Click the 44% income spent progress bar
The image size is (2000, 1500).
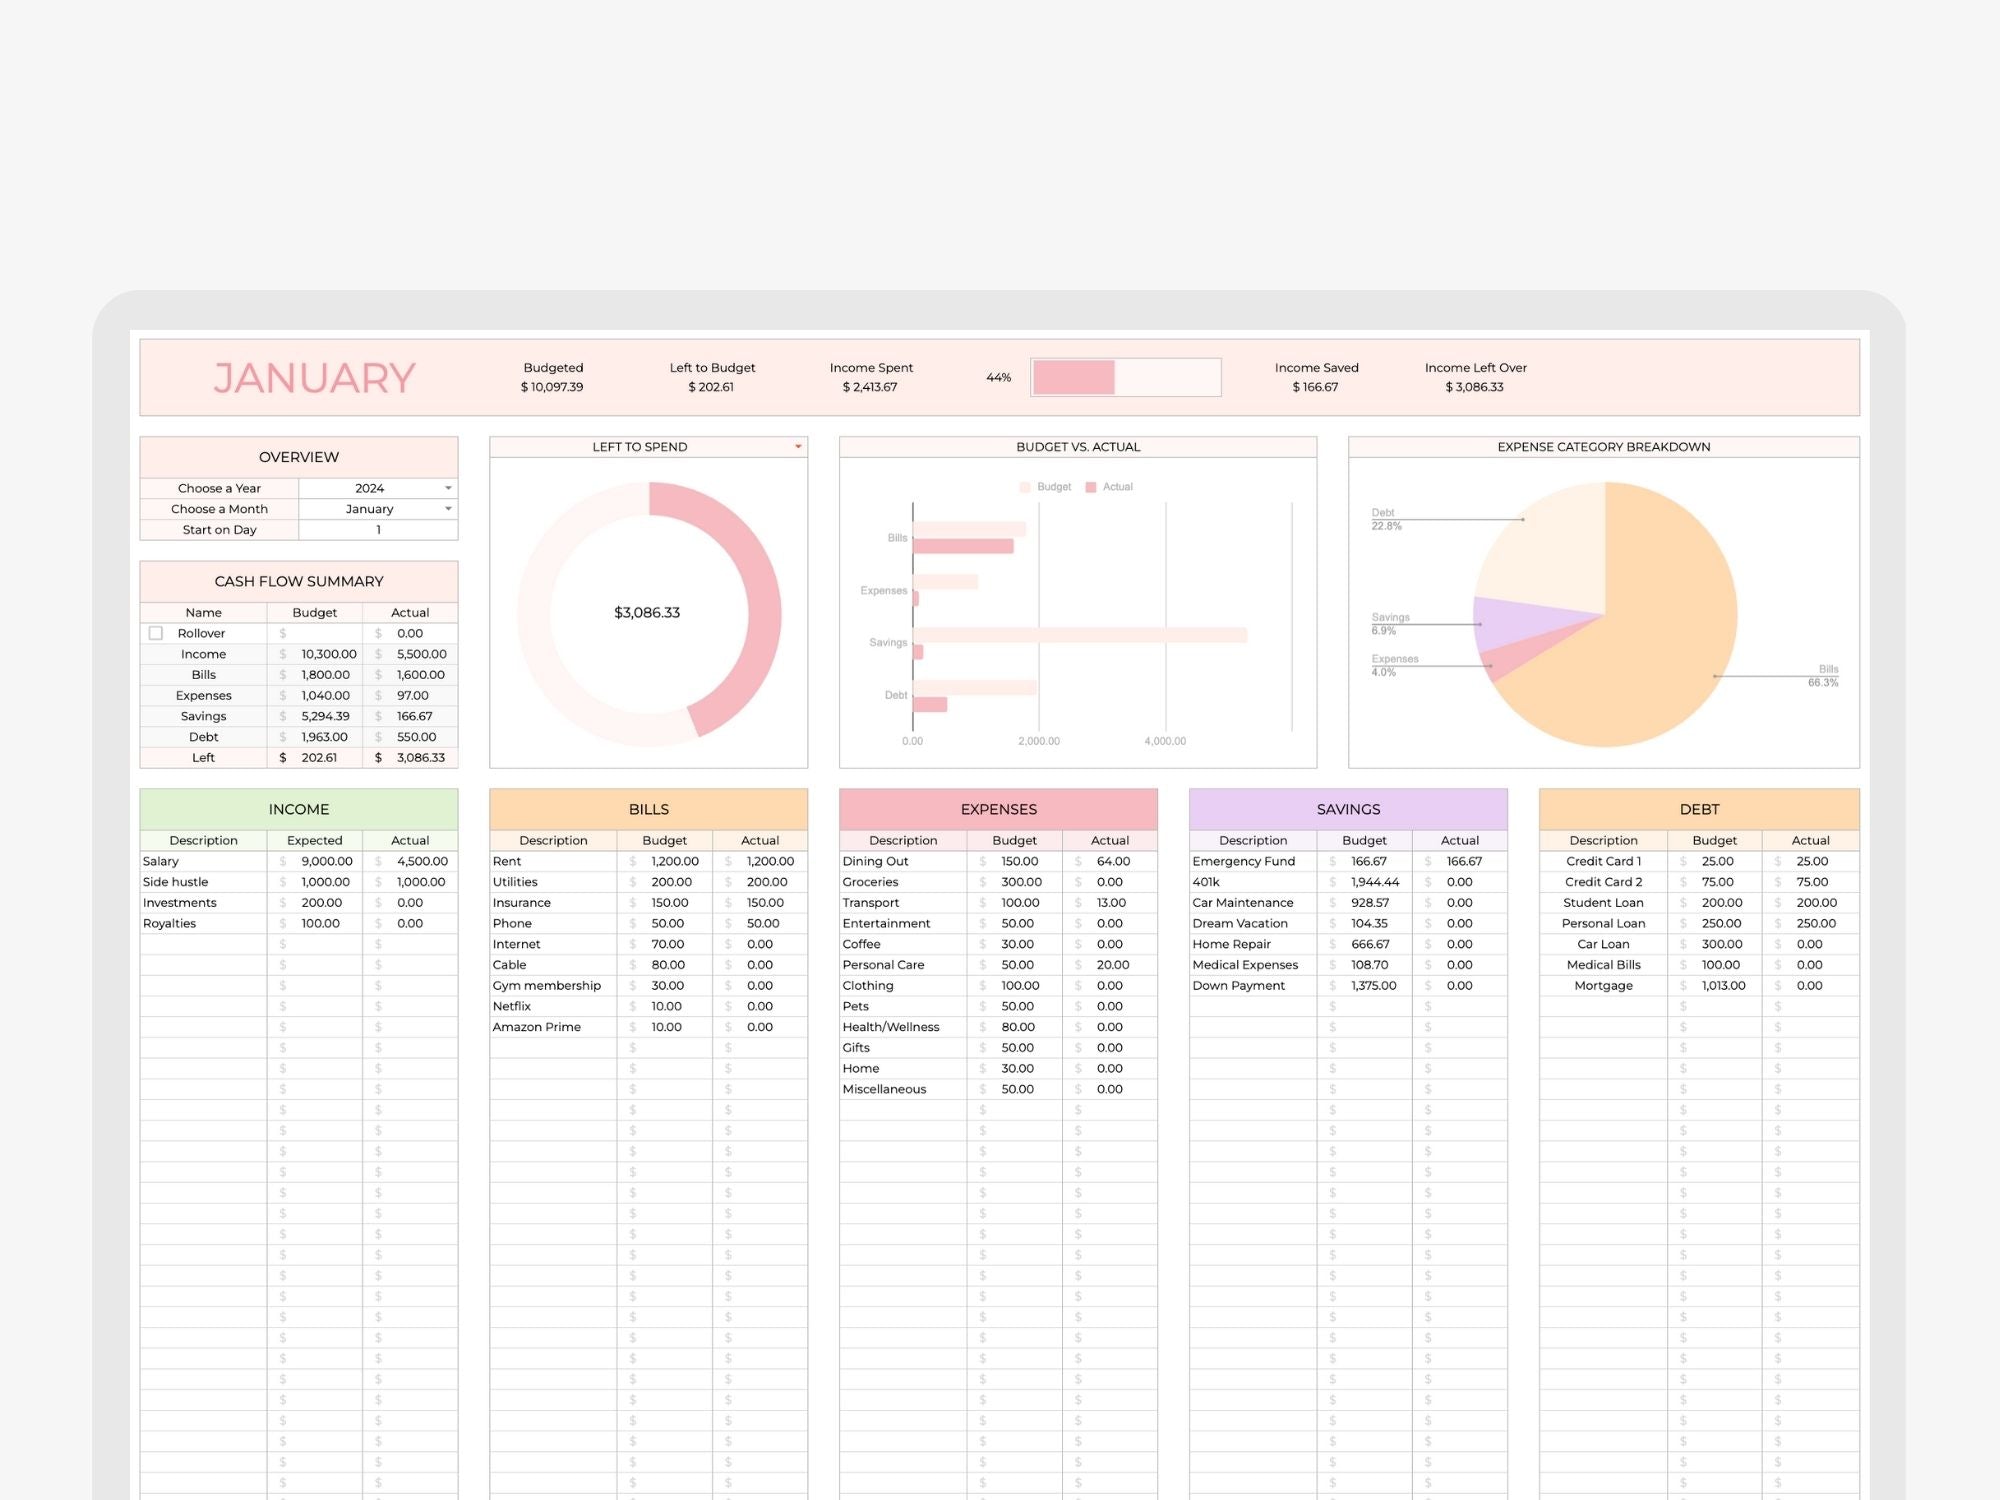(1125, 377)
